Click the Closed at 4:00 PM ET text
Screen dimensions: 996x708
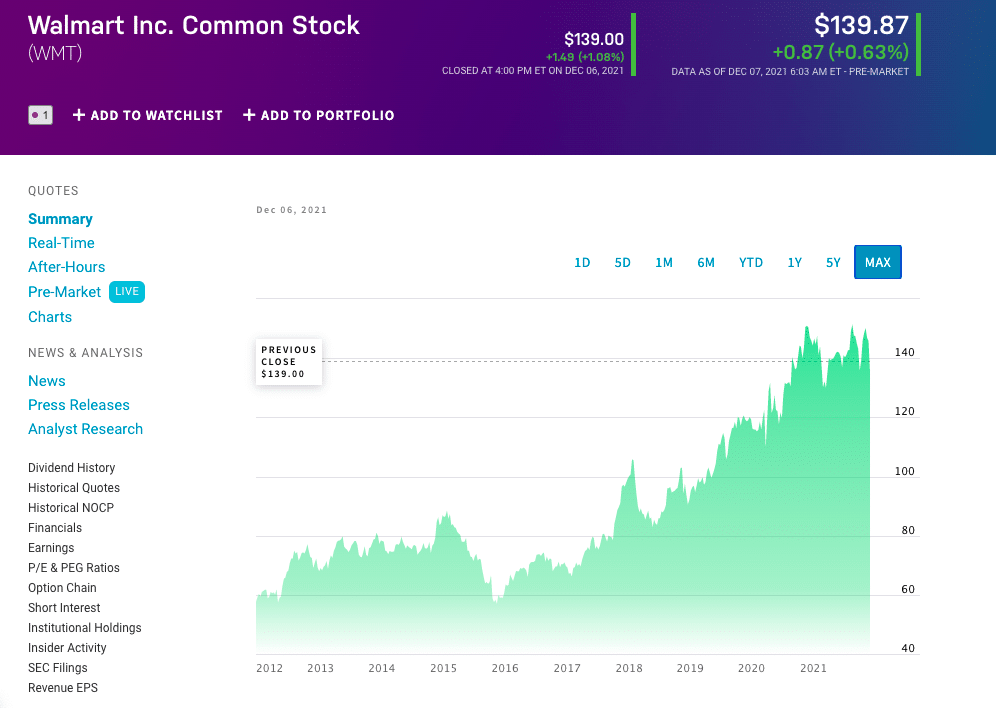[533, 70]
